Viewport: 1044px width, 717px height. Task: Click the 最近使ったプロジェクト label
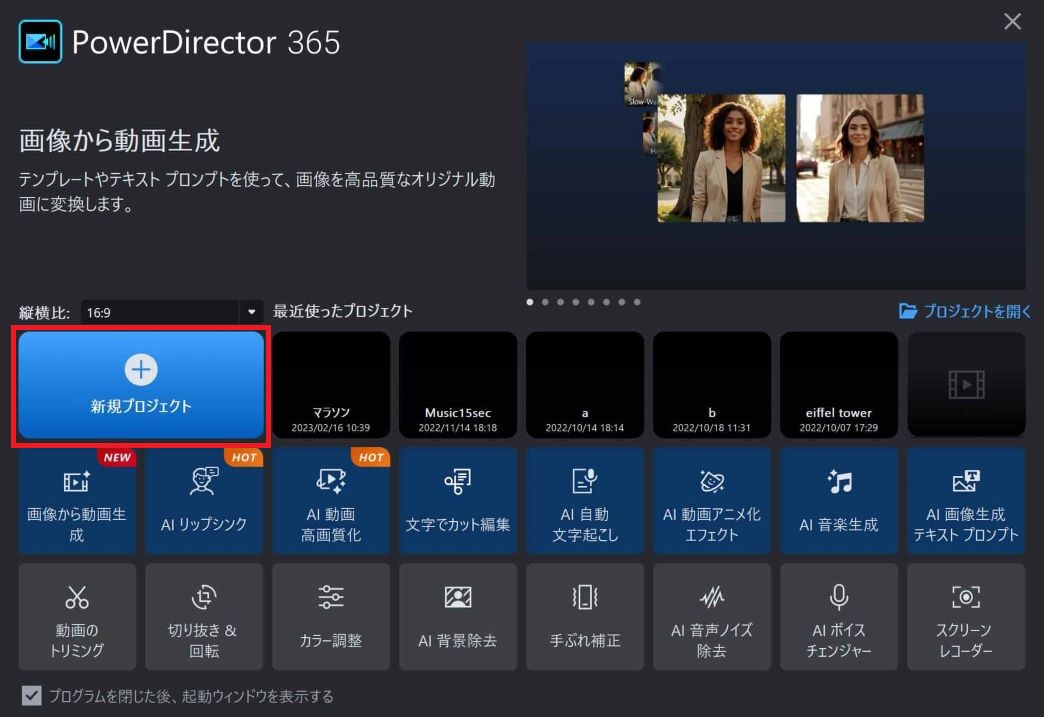(x=343, y=311)
